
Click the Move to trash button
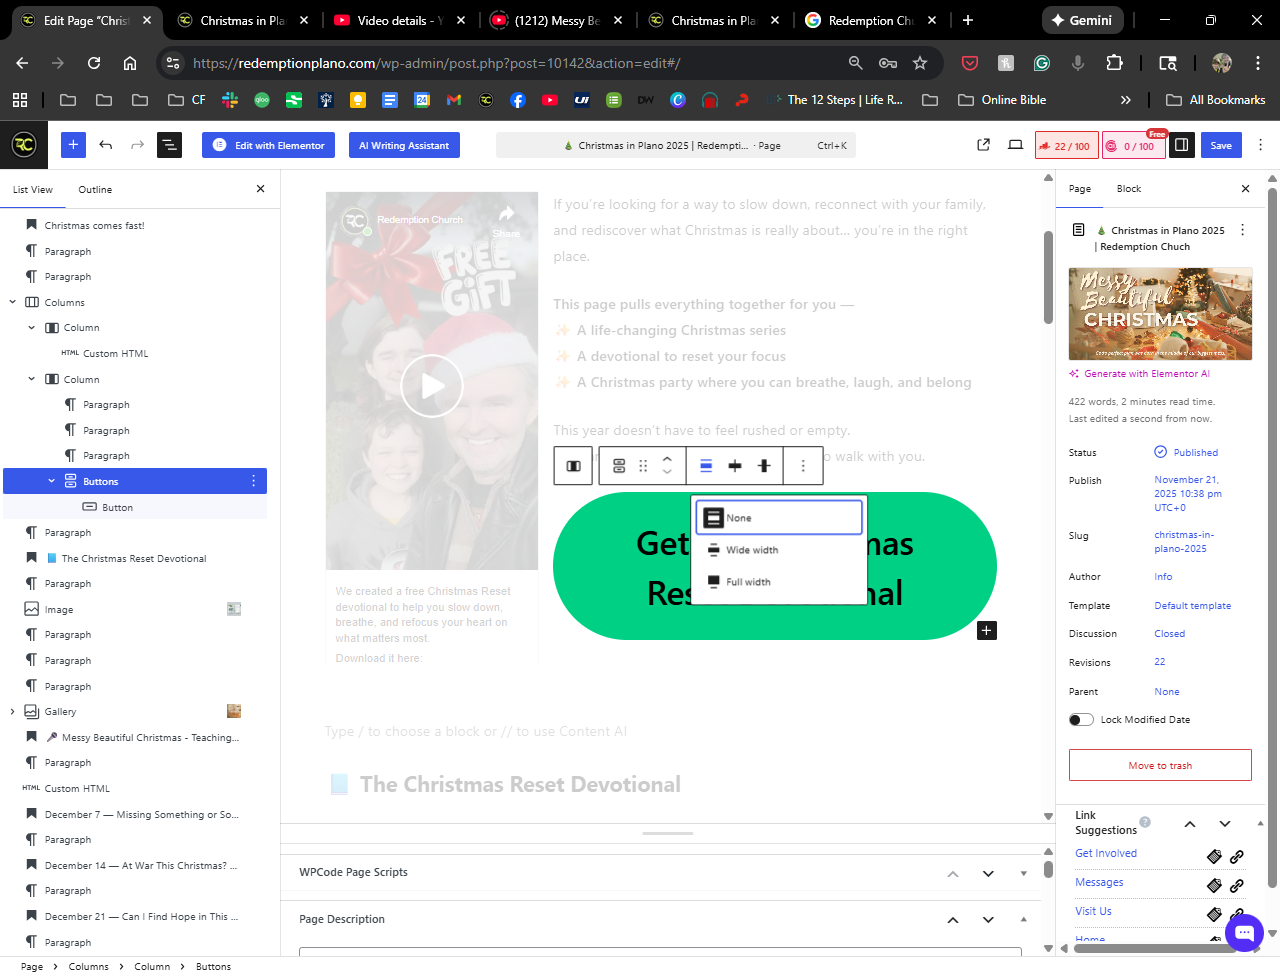tap(1160, 765)
